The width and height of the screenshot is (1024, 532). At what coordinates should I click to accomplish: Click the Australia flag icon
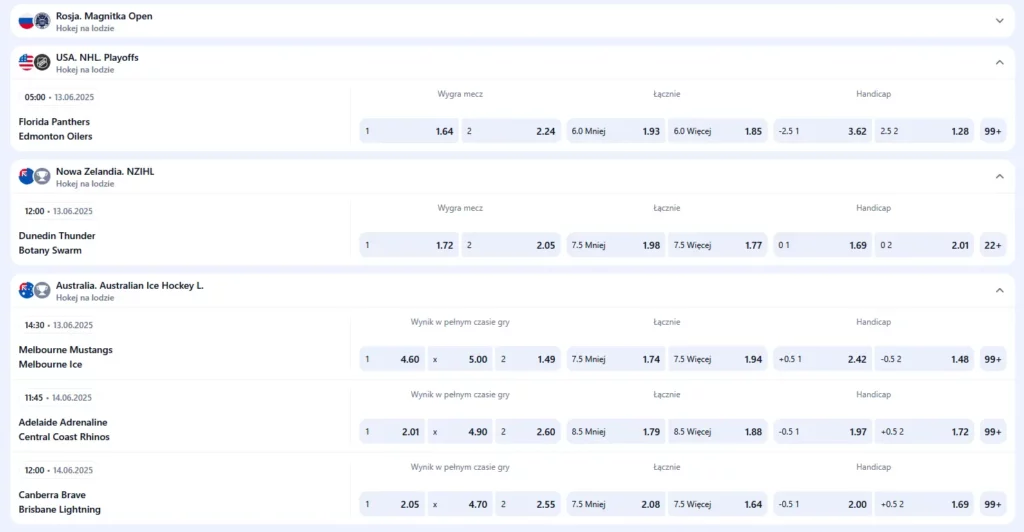tap(26, 290)
